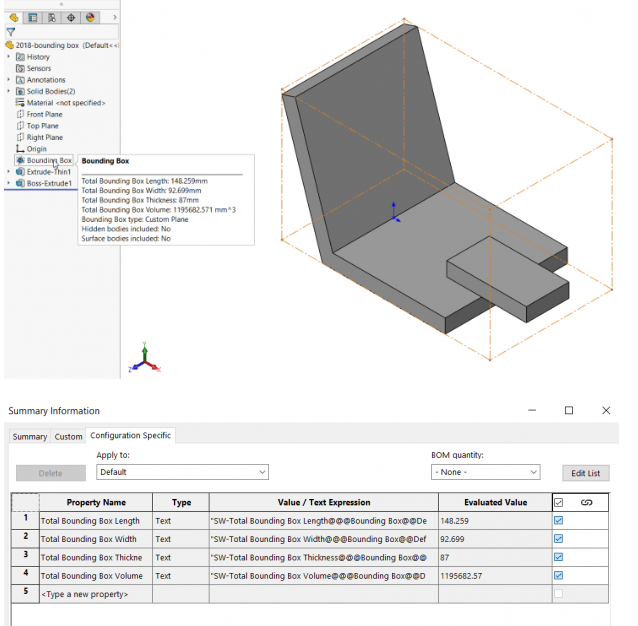The height and width of the screenshot is (626, 638).
Task: Expand the Solid Bodies(2) folder
Action: pyautogui.click(x=9, y=91)
